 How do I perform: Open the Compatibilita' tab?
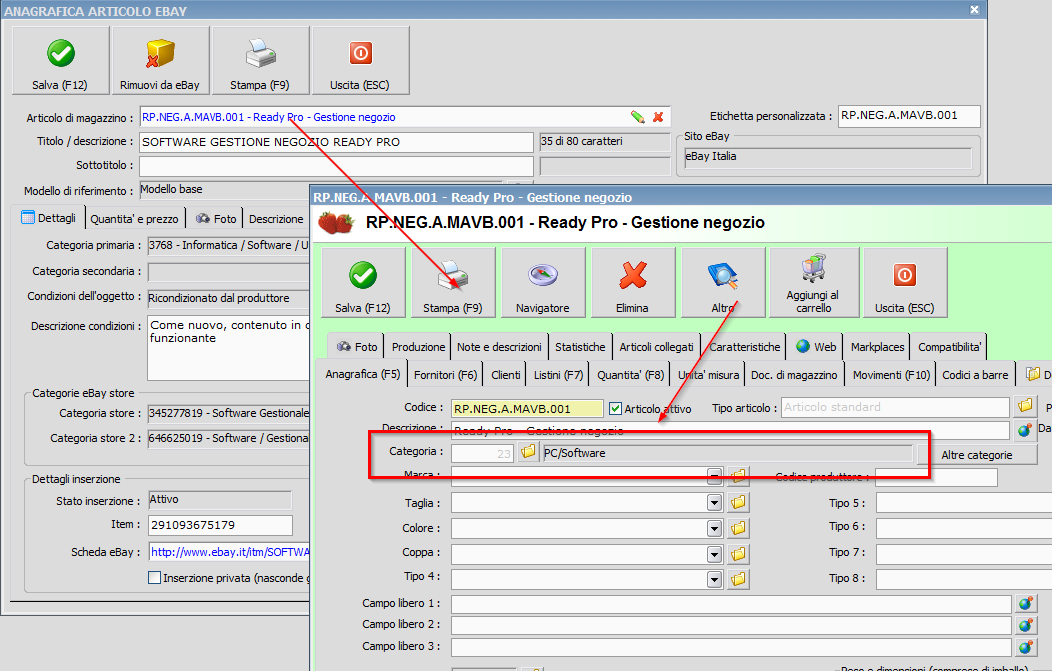coord(949,347)
